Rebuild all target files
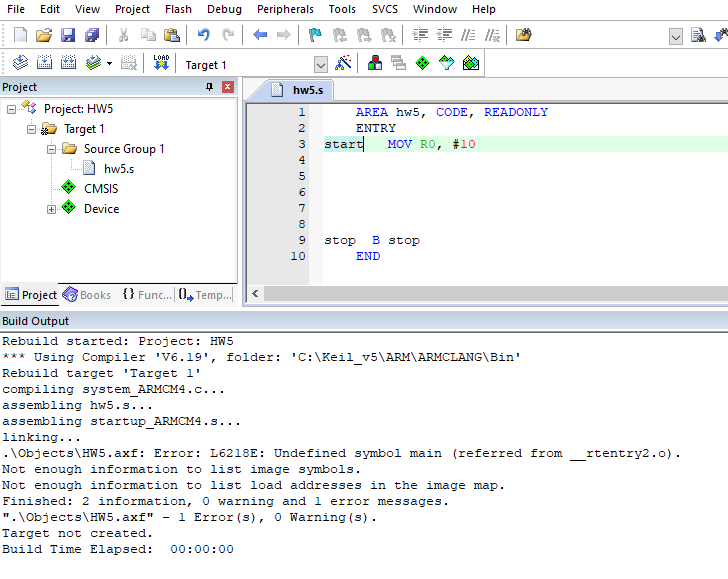 [68, 62]
